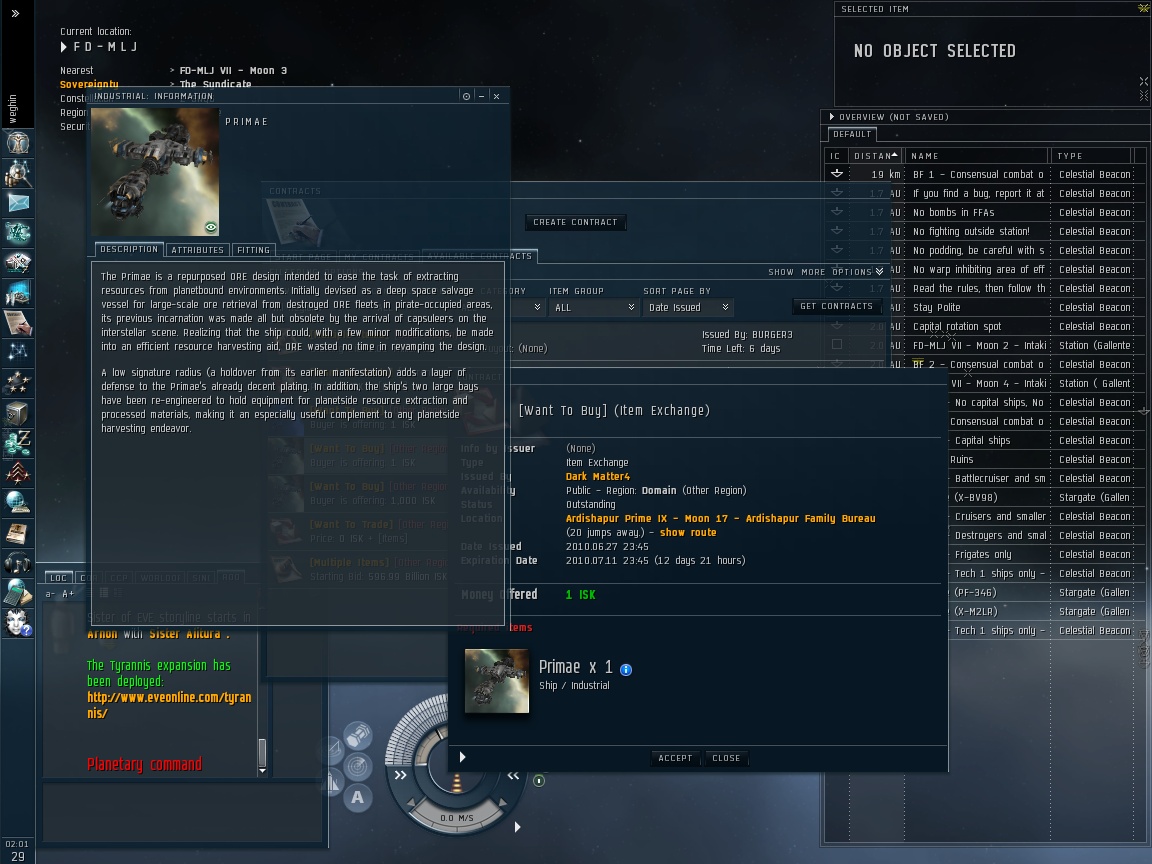The height and width of the screenshot is (864, 1152).
Task: Expand the Current location FD-MLJ triangle
Action: click(64, 47)
